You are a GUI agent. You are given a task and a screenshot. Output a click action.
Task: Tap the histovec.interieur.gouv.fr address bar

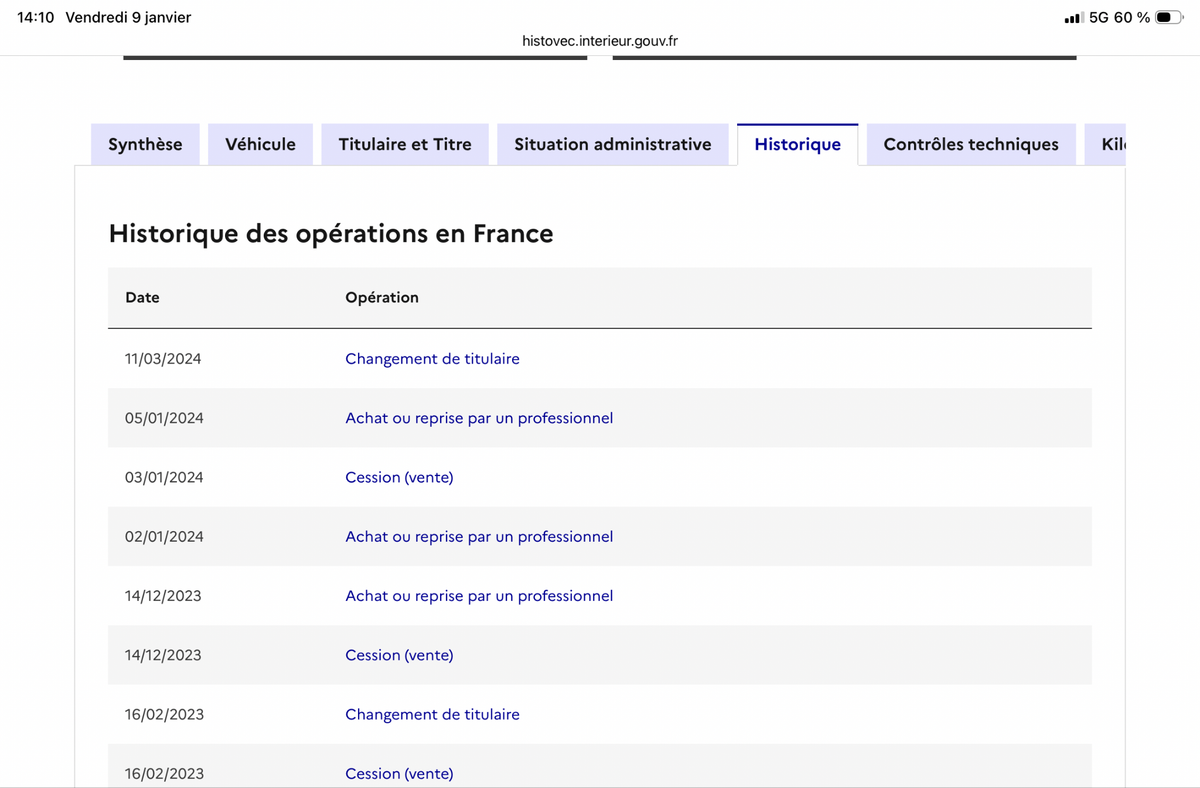coord(600,41)
